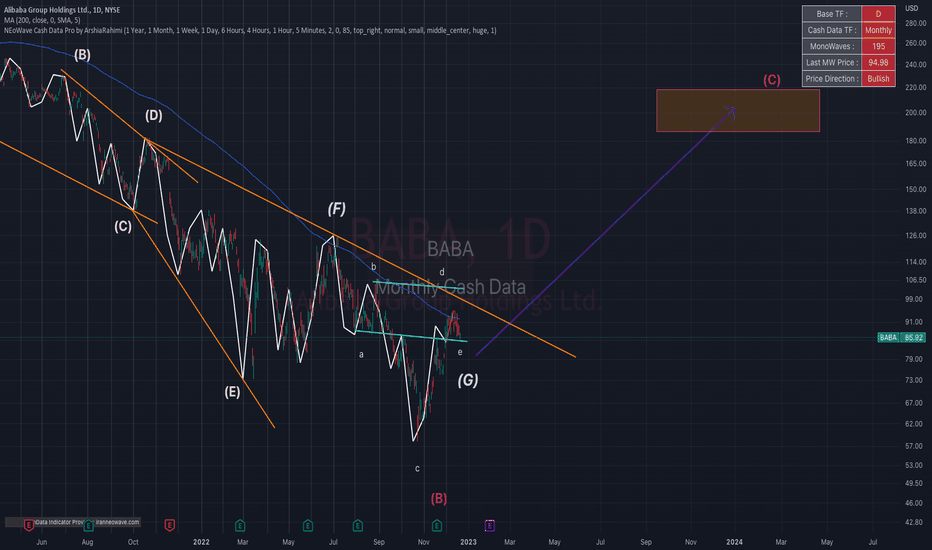Select the 2024 label on time axis
The height and width of the screenshot is (550, 932).
[734, 542]
